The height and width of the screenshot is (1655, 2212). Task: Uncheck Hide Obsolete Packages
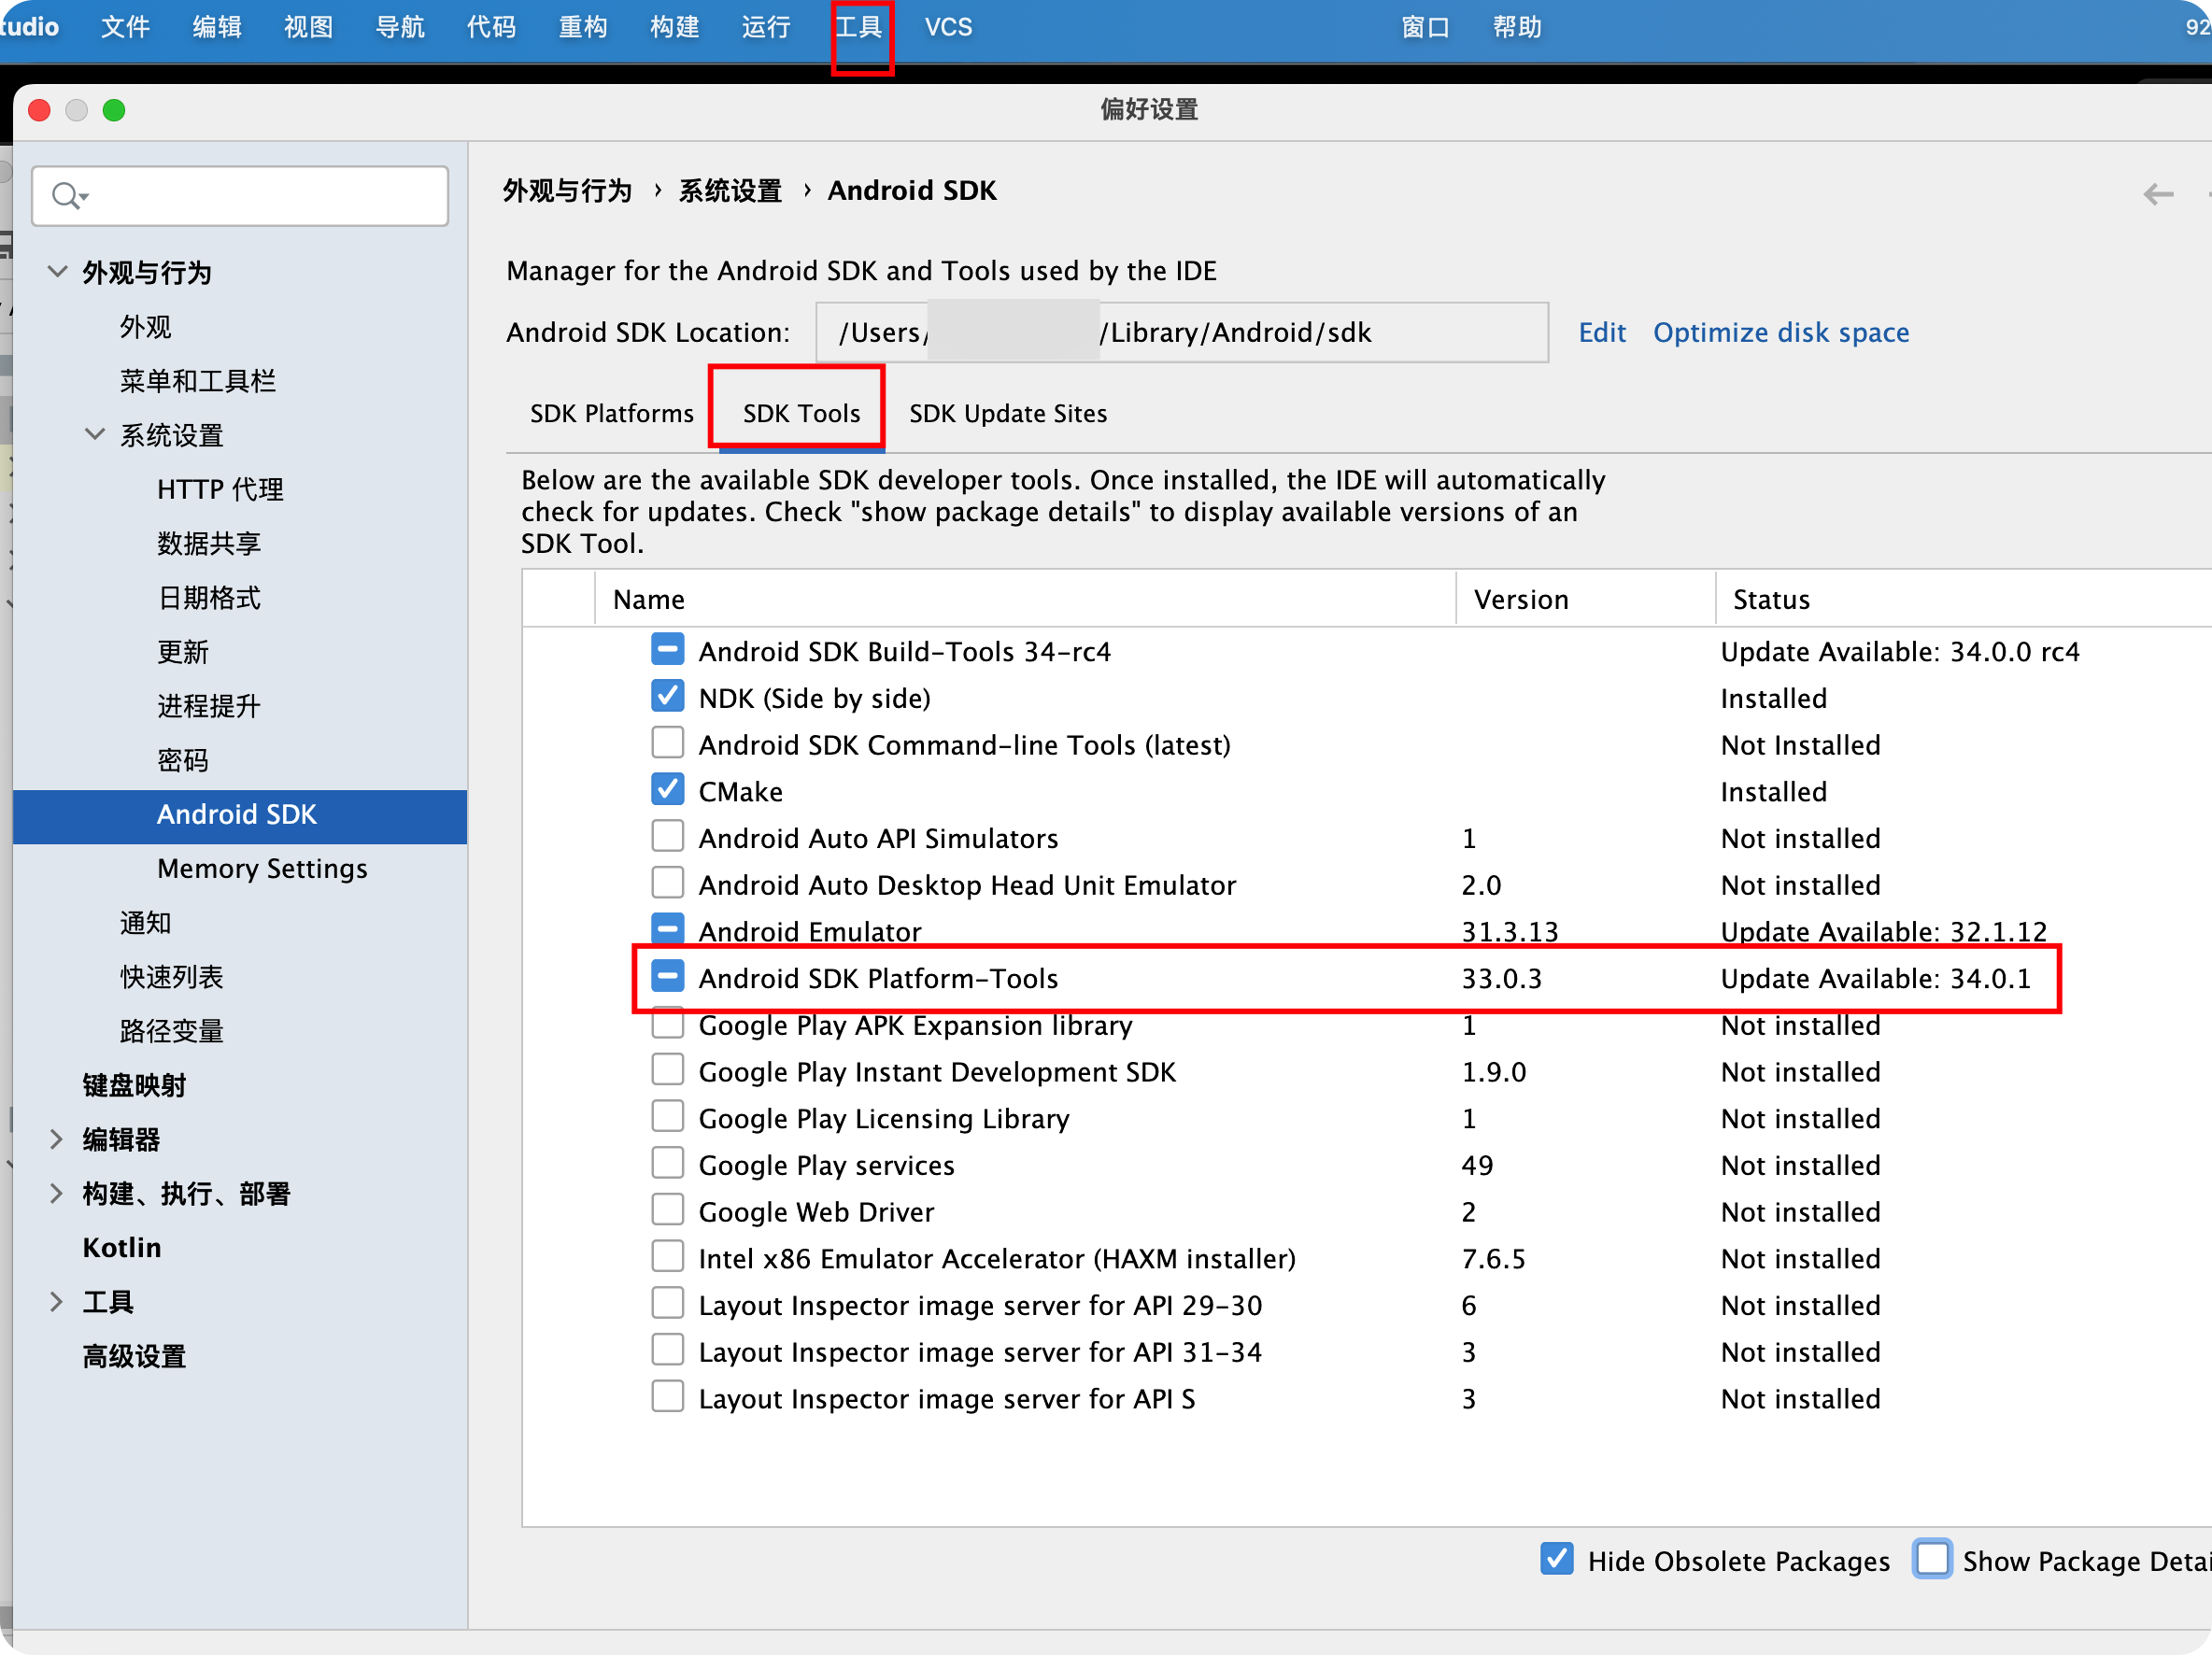tap(1556, 1559)
